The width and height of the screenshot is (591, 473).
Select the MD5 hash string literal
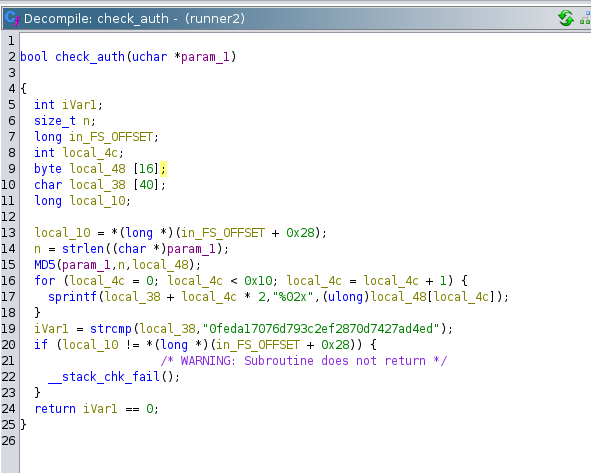[x=321, y=329]
